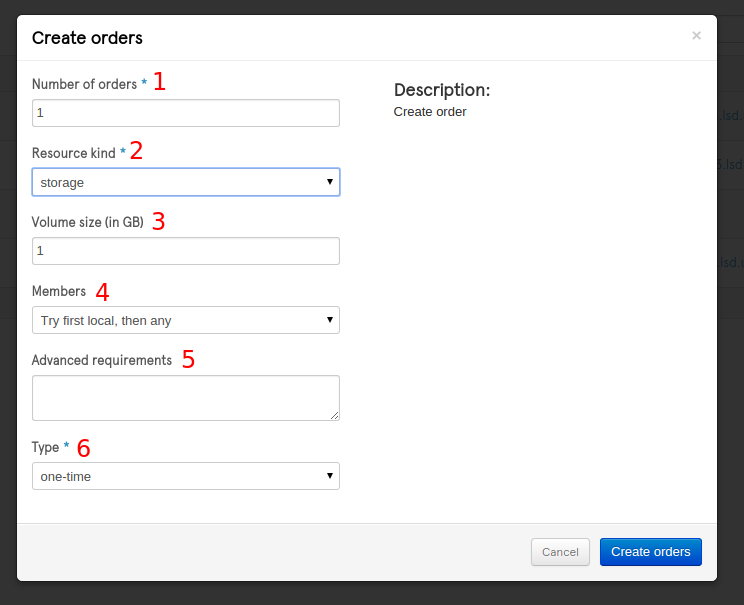Image resolution: width=744 pixels, height=605 pixels.
Task: Click the Number of orders label
Action: coord(84,84)
